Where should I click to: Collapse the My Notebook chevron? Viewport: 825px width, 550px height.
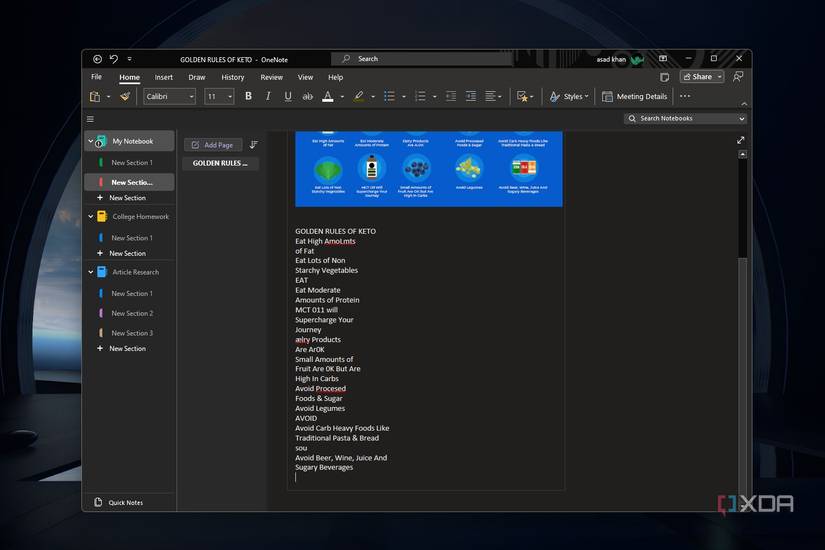[90, 141]
